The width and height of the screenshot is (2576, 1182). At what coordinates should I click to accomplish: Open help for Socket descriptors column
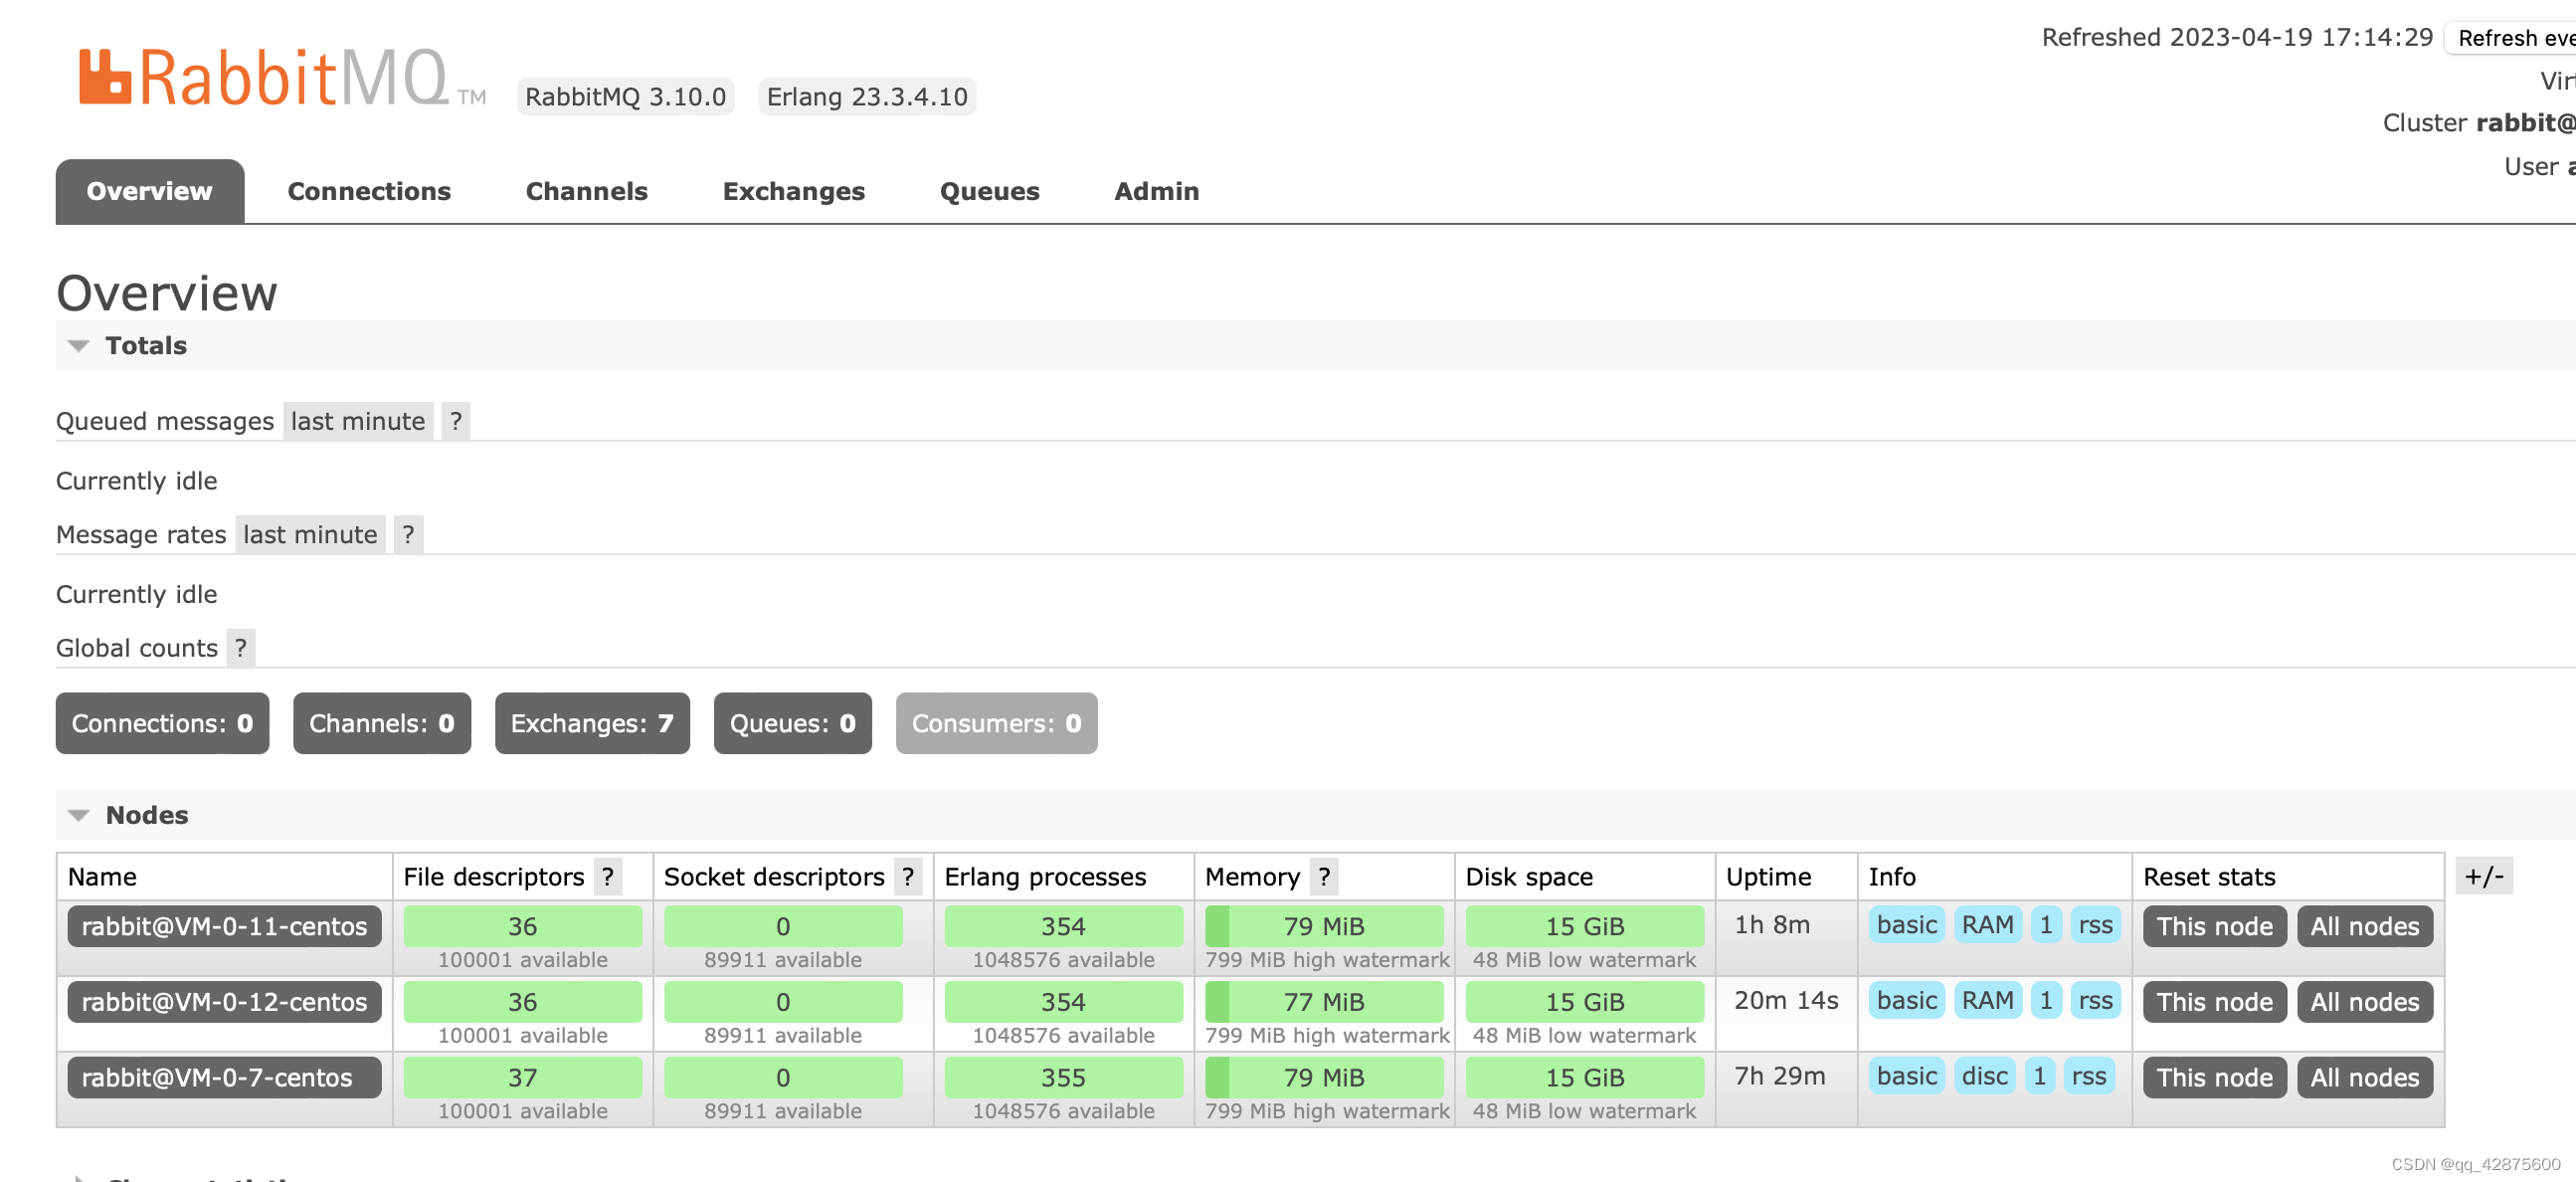908,877
